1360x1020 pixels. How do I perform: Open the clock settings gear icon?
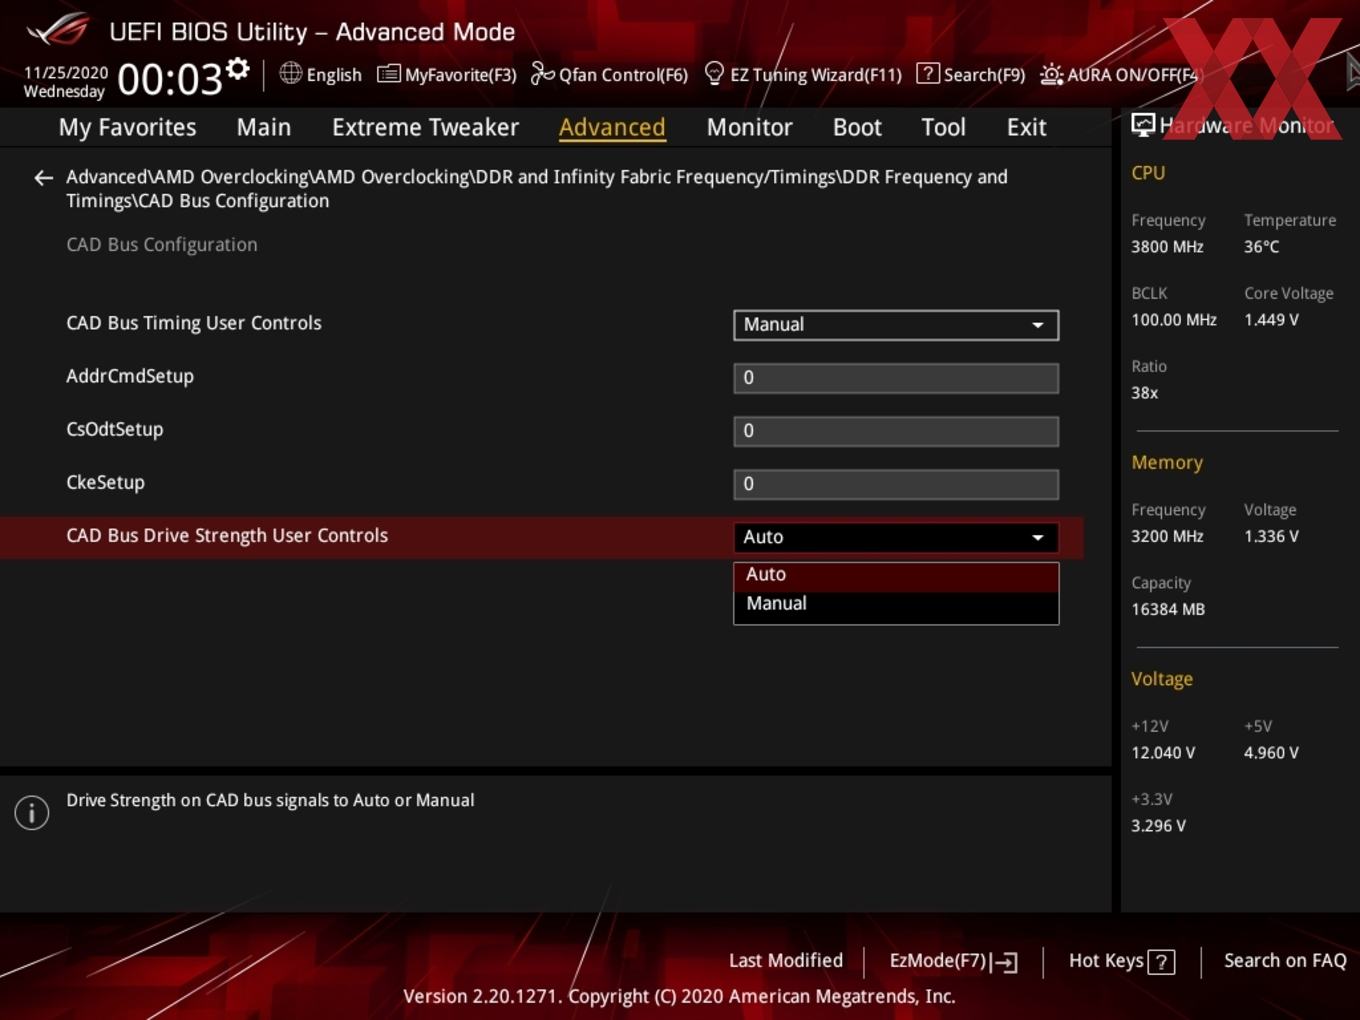coord(237,69)
